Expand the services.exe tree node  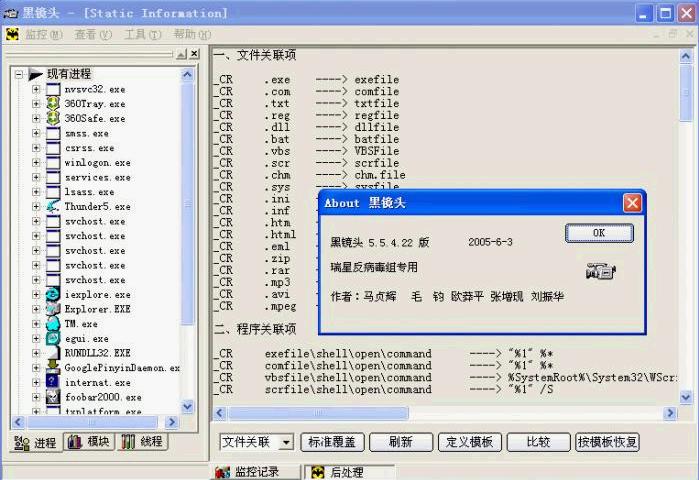[x=36, y=177]
